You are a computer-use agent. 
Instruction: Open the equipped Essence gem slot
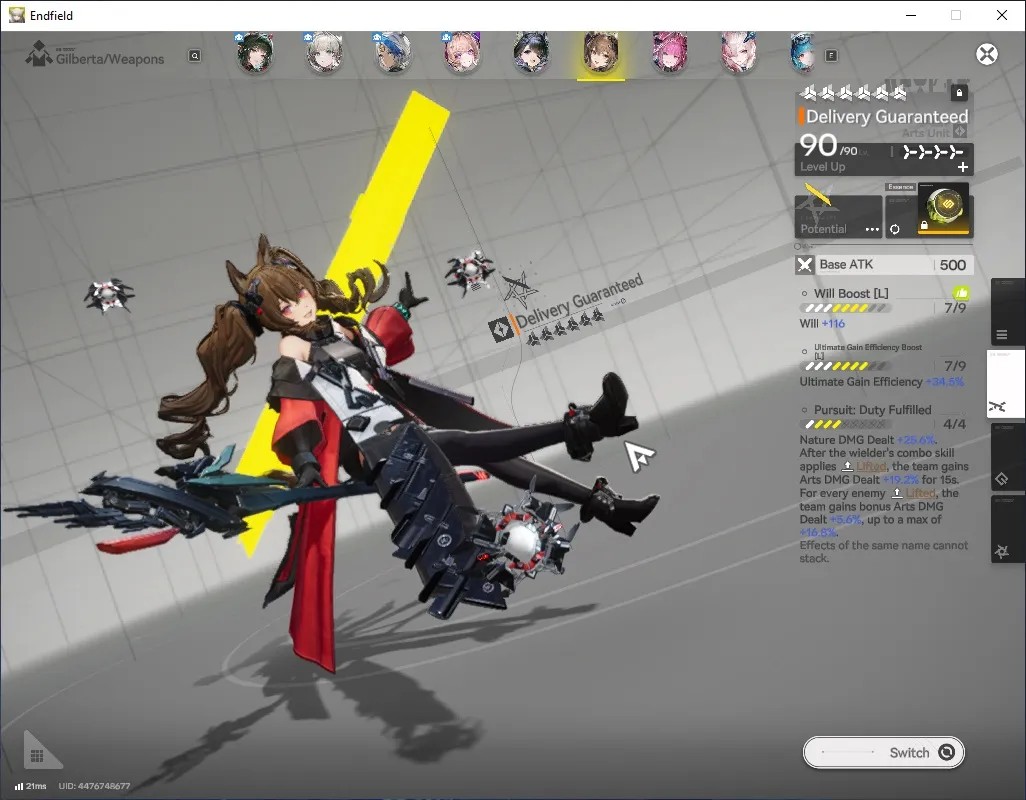944,209
